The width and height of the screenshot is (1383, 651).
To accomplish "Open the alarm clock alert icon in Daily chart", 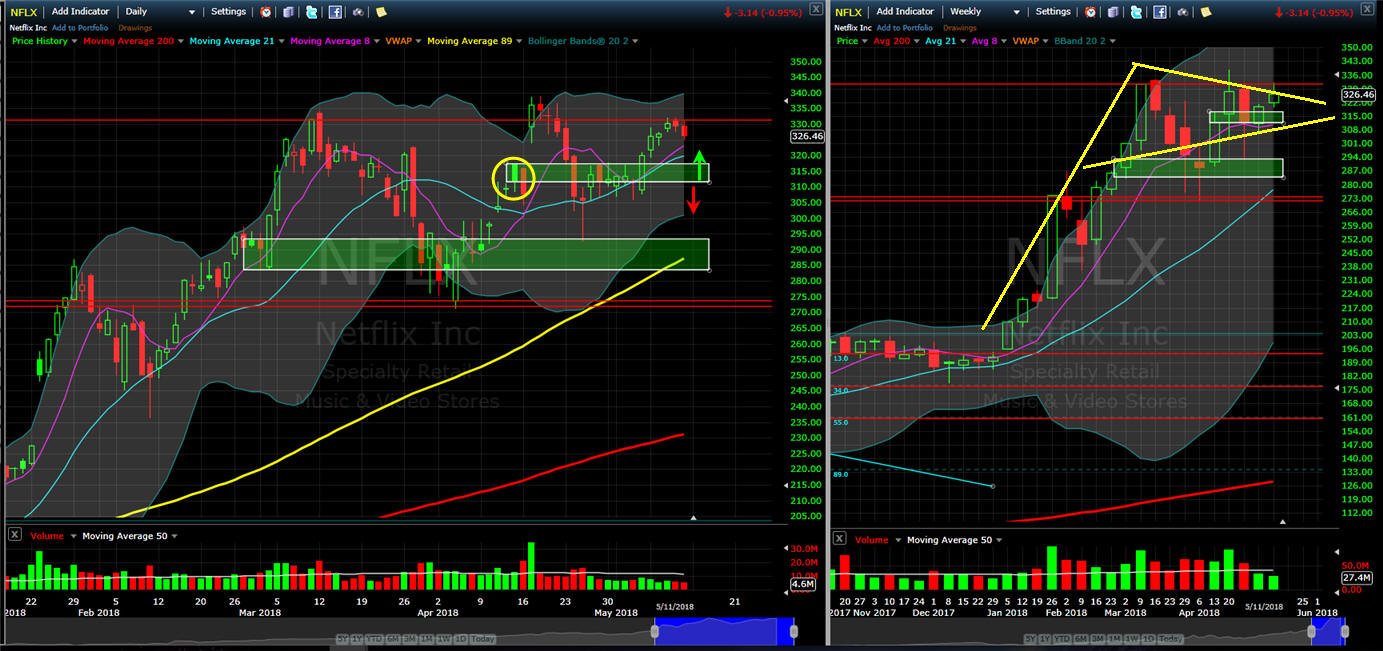I will [265, 12].
